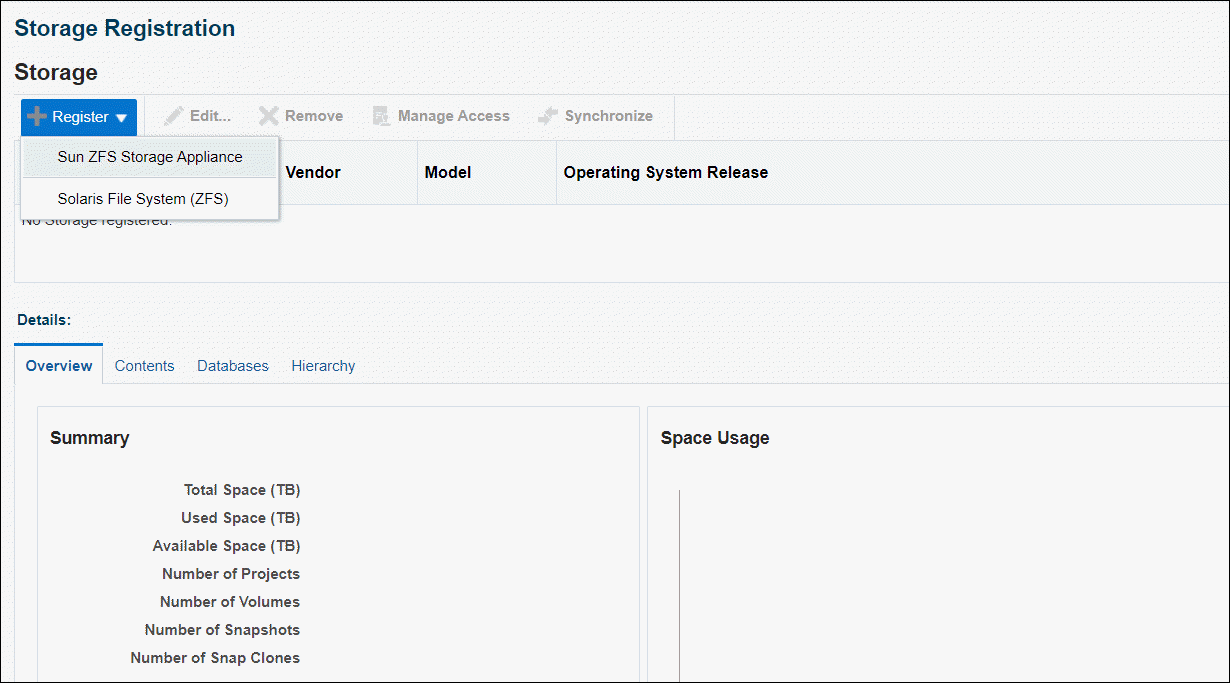Open the Hierarchy tab
Screen dimensions: 1230x683
point(323,366)
